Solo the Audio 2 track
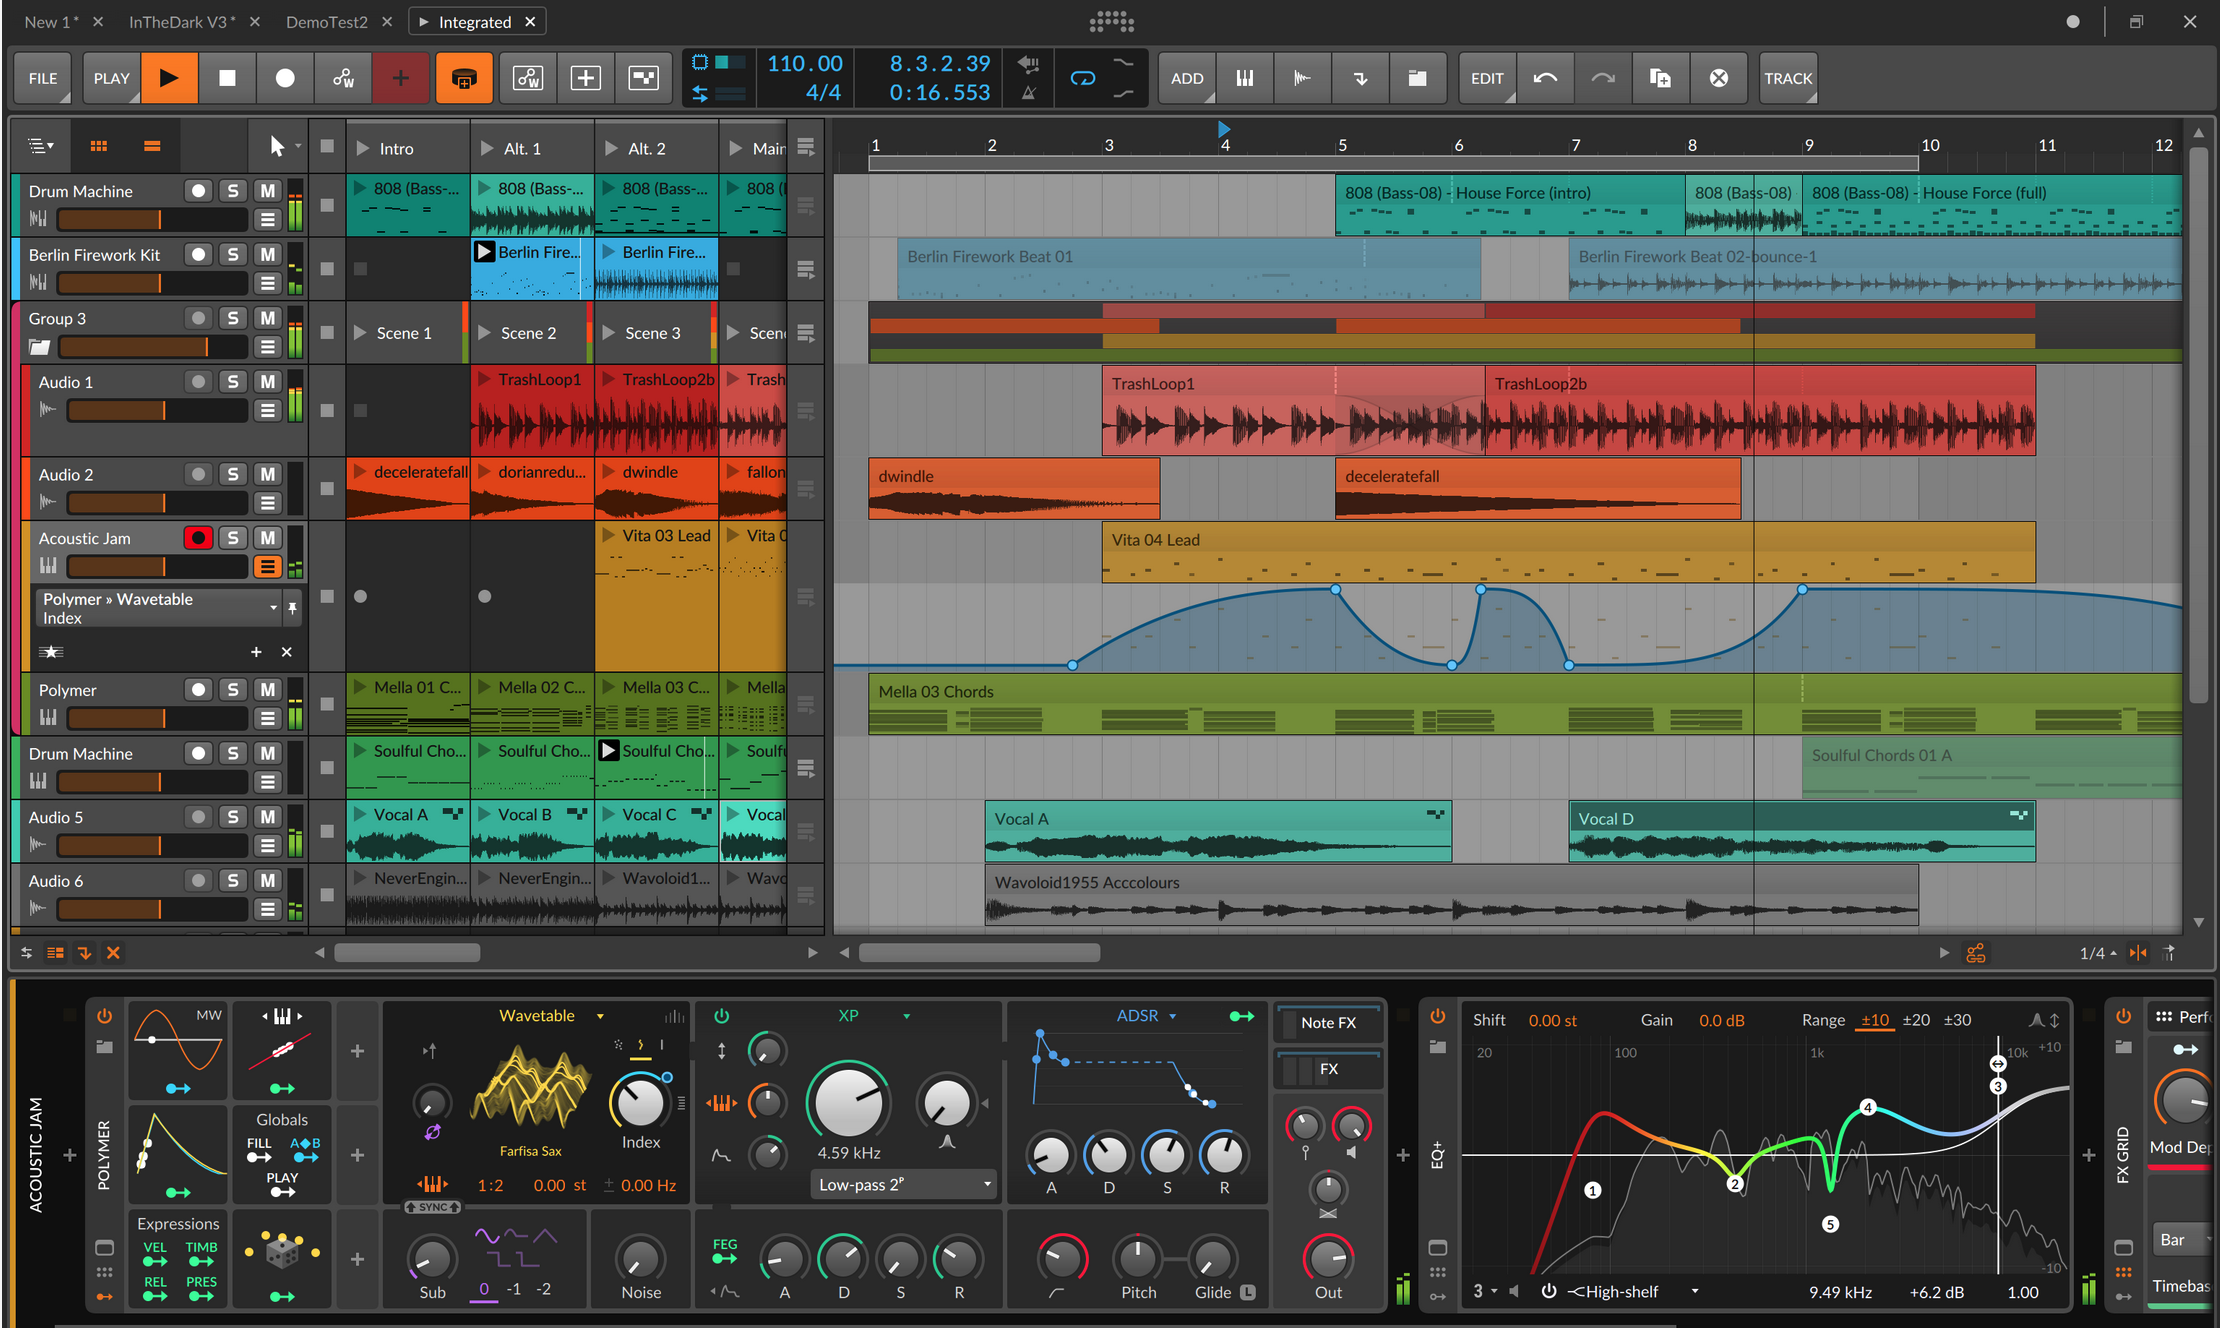This screenshot has width=2220, height=1328. tap(233, 474)
